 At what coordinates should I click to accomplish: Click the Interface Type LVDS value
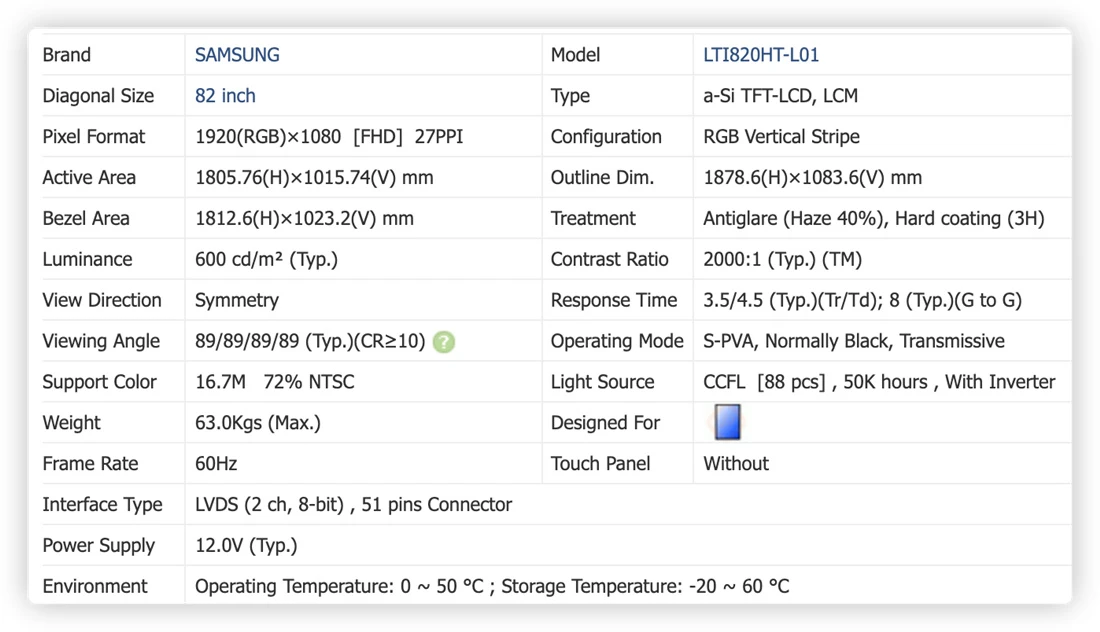pos(354,505)
